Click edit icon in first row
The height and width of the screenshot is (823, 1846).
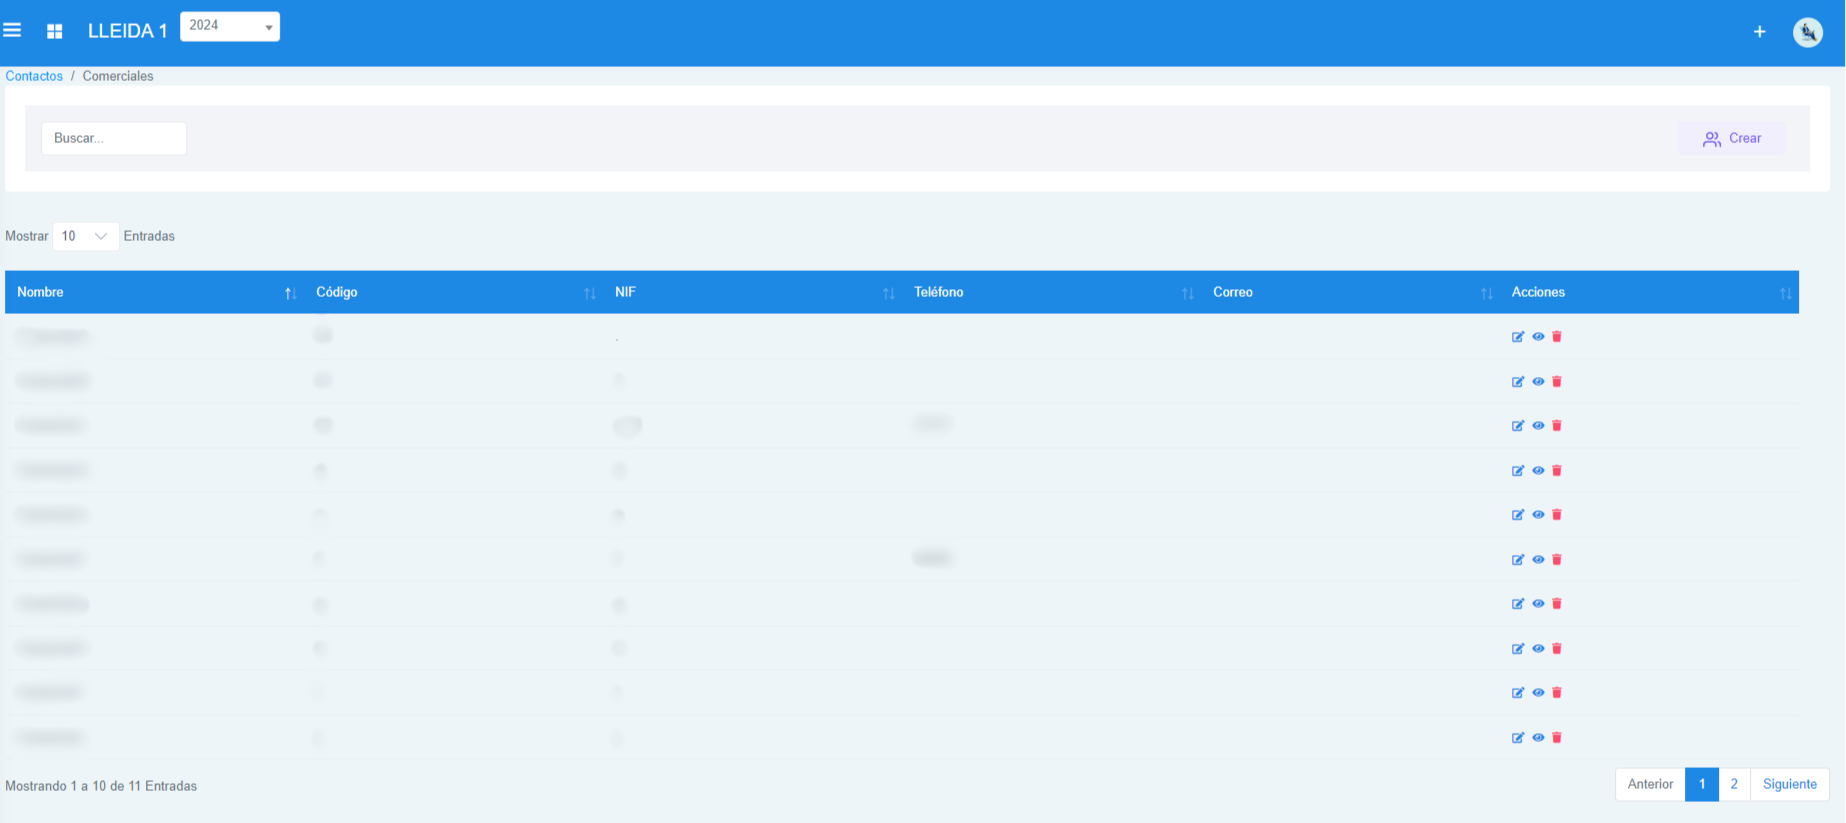coord(1518,337)
